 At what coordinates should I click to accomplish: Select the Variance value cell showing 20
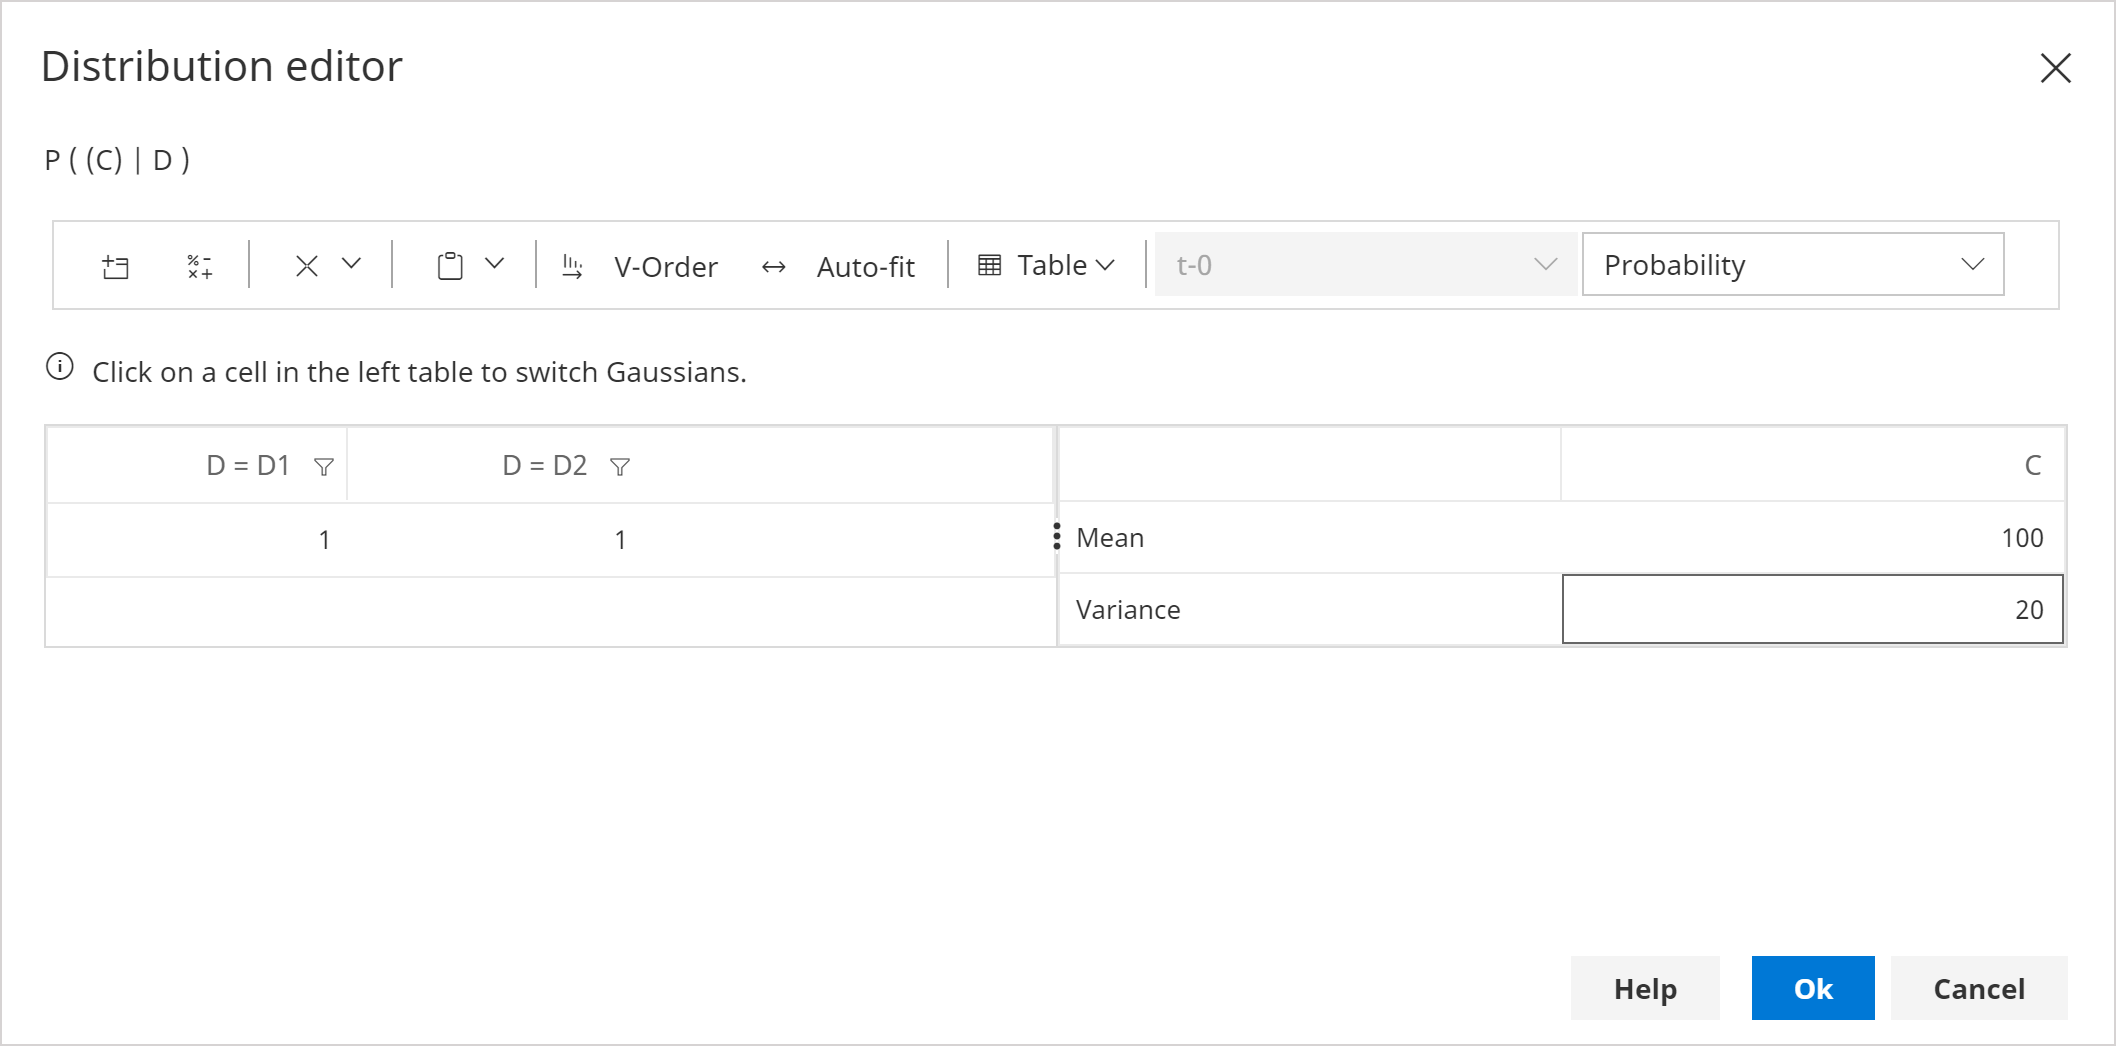click(x=1812, y=609)
